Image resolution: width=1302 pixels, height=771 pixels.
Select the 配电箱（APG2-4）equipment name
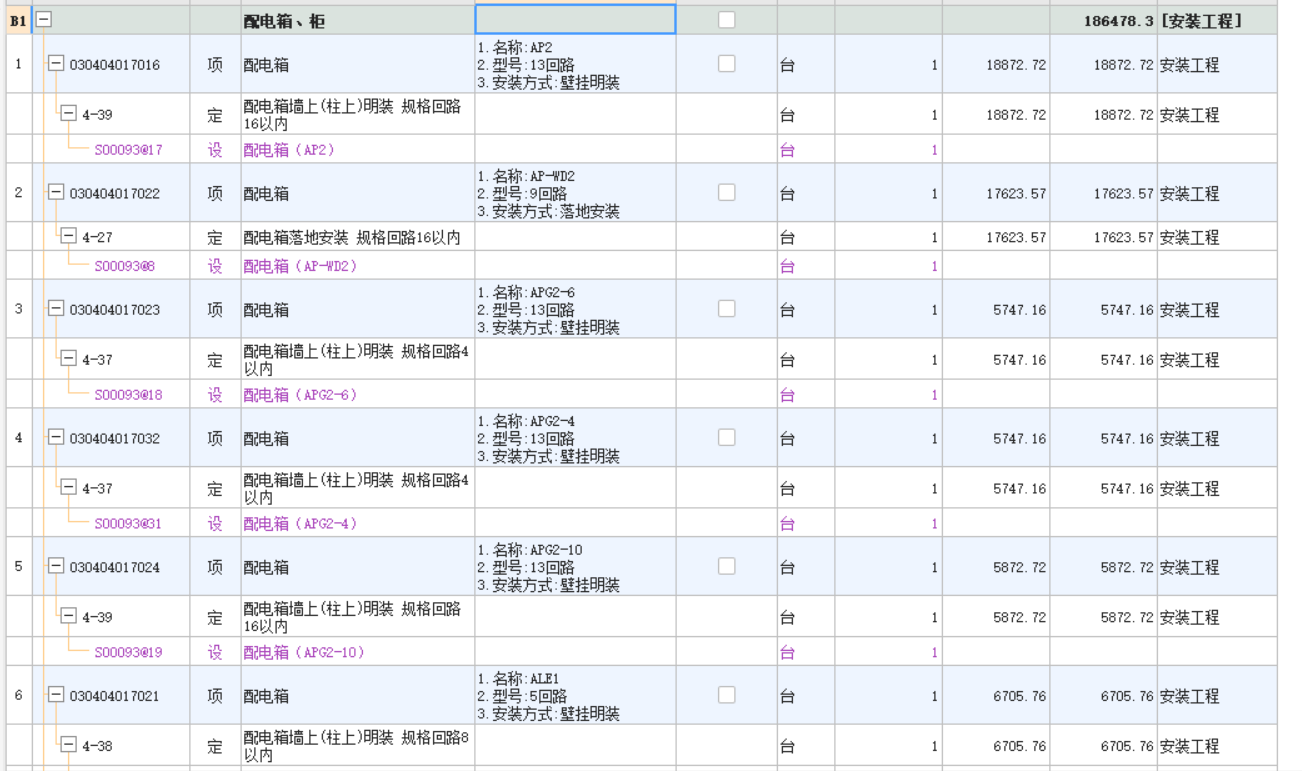click(x=300, y=524)
